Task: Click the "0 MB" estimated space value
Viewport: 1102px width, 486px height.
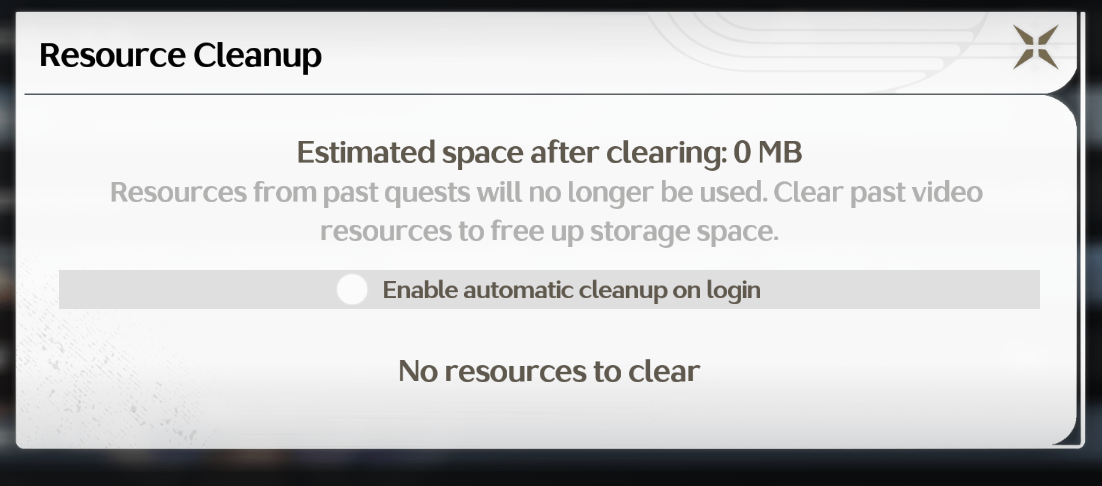Action: [x=769, y=153]
